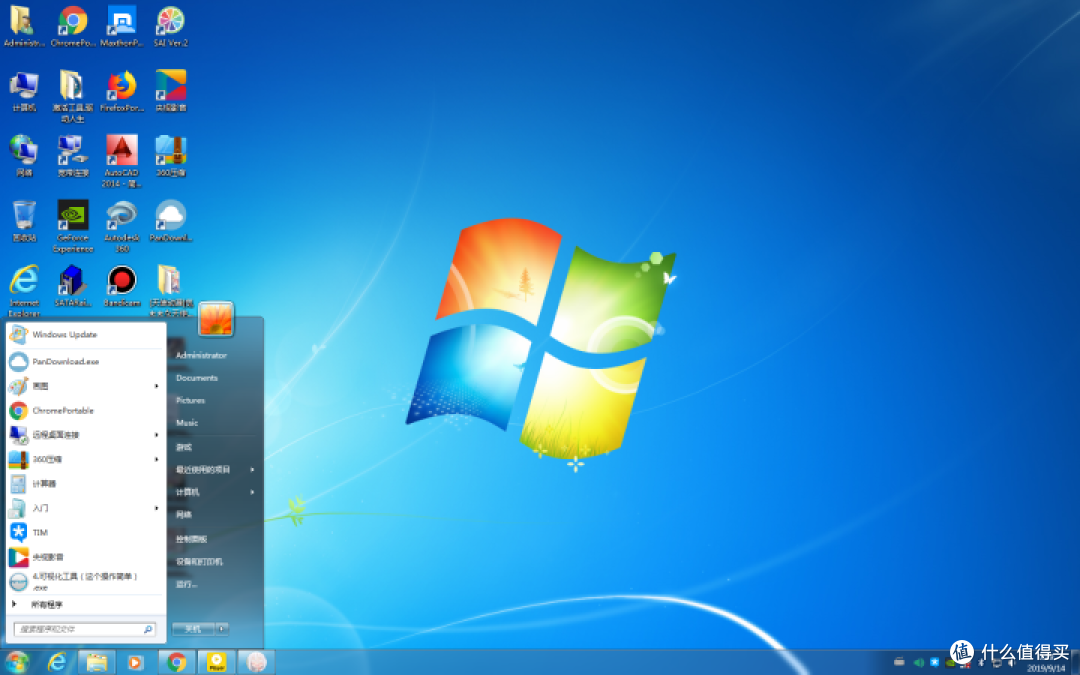Open the Administrator folder desktop icon
Image resolution: width=1080 pixels, height=675 pixels.
[x=23, y=27]
